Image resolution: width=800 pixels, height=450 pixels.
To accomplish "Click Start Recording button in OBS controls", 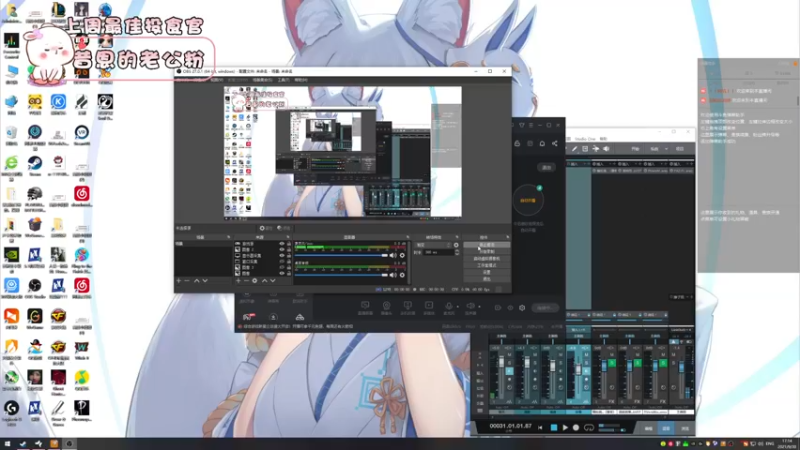I will point(486,252).
